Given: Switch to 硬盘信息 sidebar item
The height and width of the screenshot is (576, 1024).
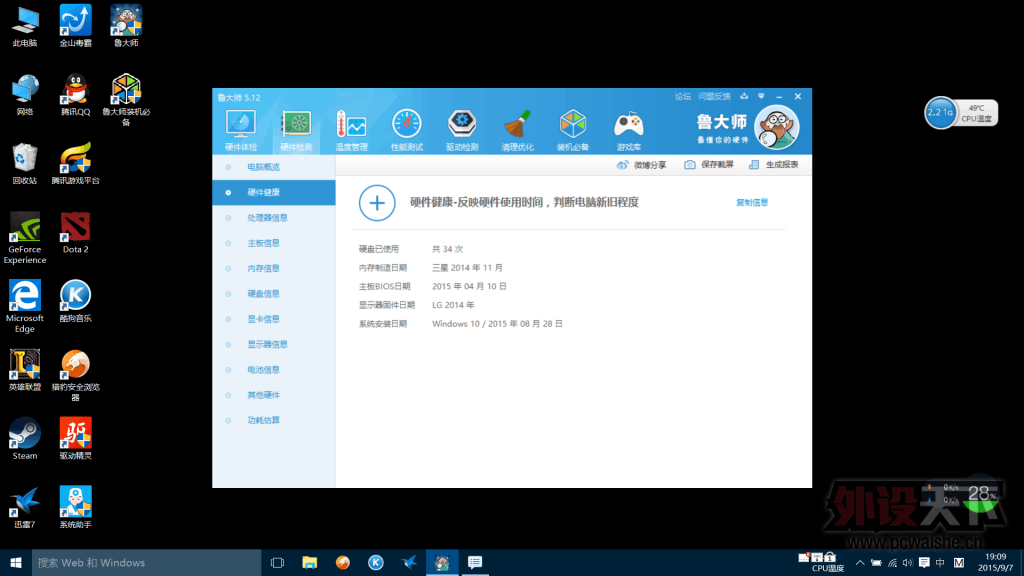Looking at the screenshot, I should pos(263,294).
